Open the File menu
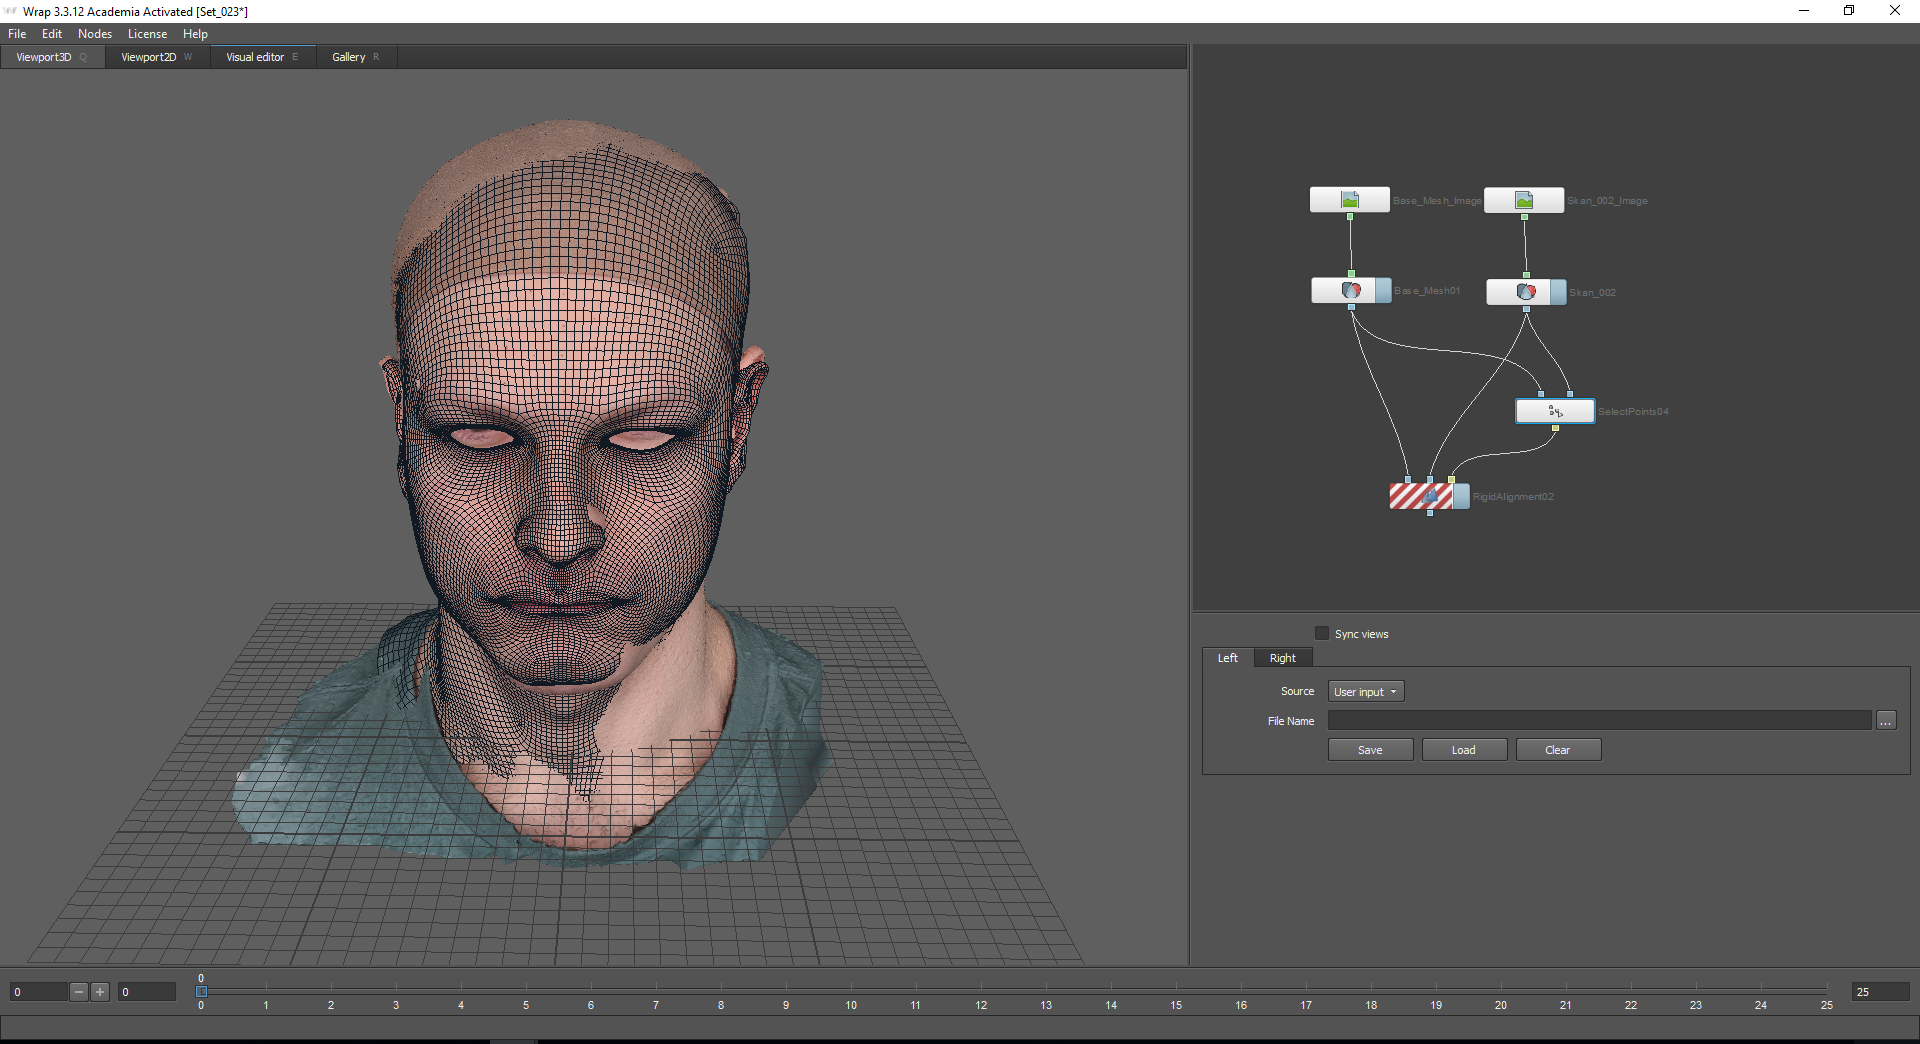 coord(17,34)
